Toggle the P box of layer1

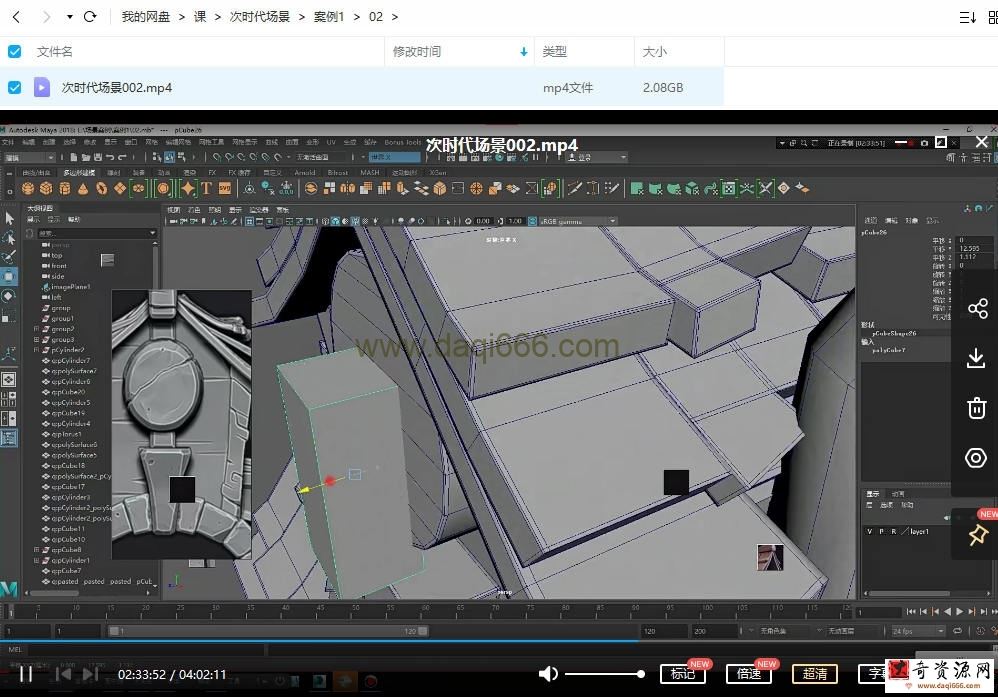coord(882,532)
